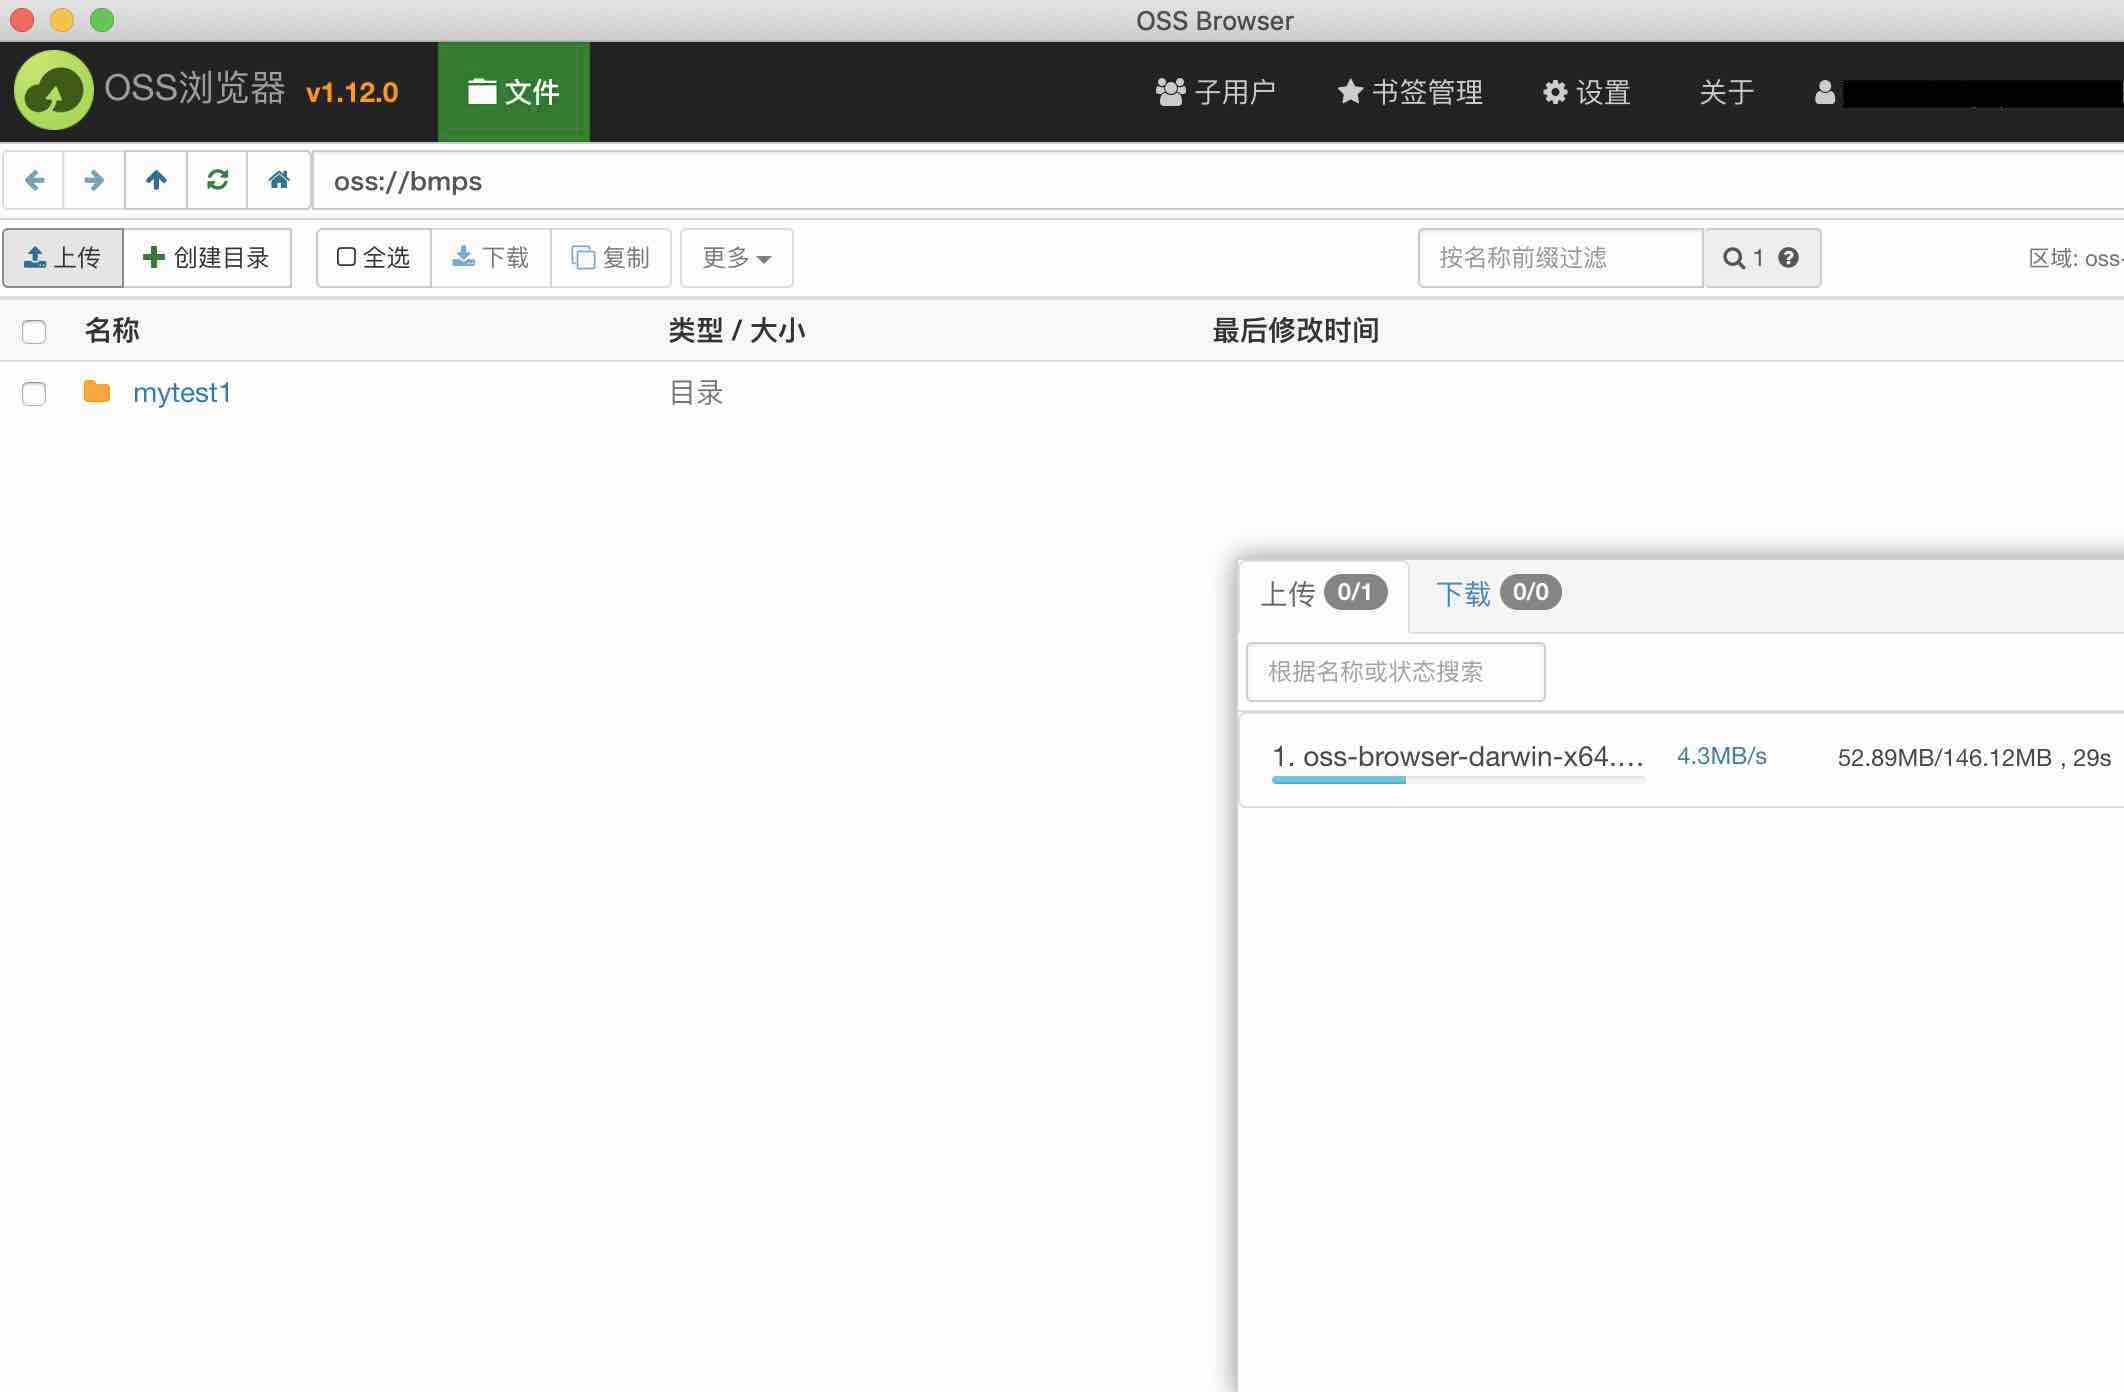This screenshot has height=1392, width=2124.
Task: Switch to 上传 transfers tab
Action: (x=1323, y=595)
